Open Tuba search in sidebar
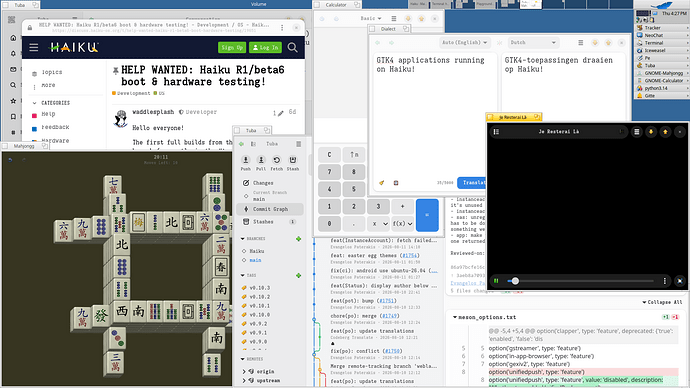690x388 pixels. (x=13, y=85)
